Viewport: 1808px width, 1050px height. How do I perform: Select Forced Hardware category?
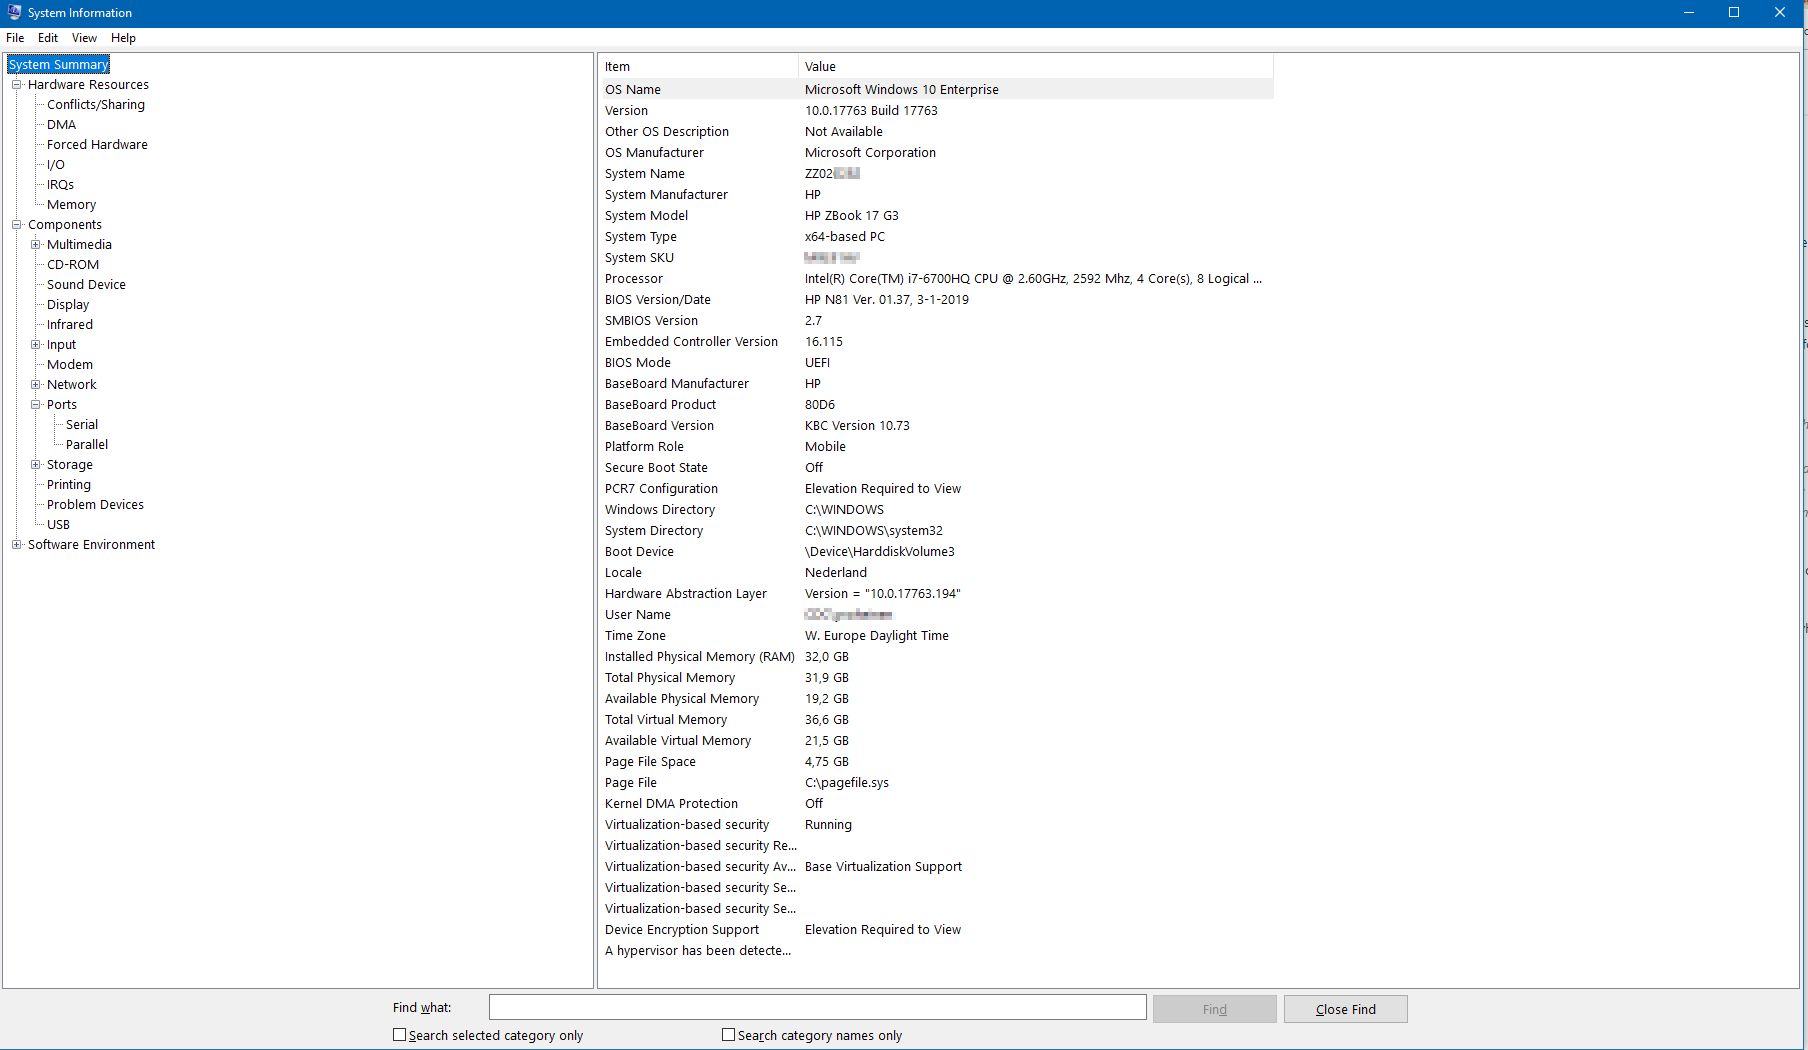(x=97, y=145)
